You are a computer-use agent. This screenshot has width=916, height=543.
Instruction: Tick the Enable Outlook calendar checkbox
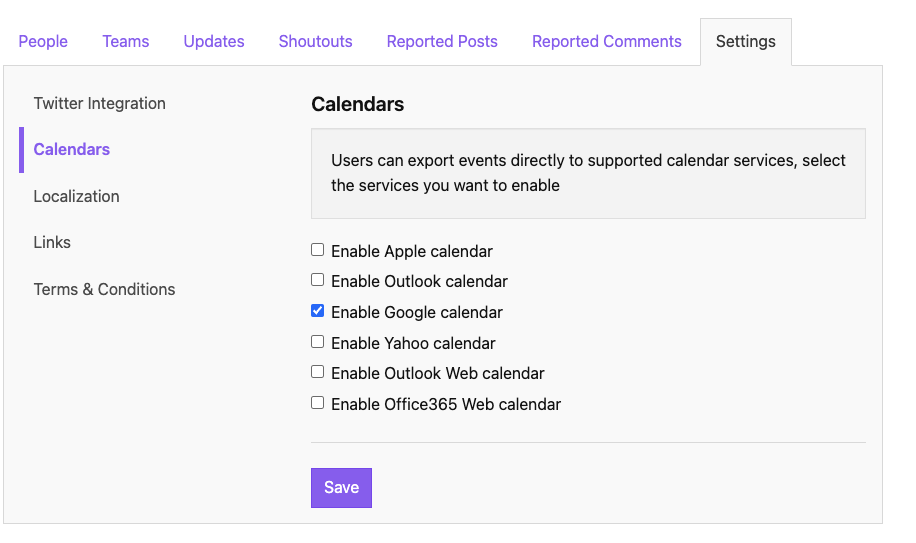click(x=317, y=280)
